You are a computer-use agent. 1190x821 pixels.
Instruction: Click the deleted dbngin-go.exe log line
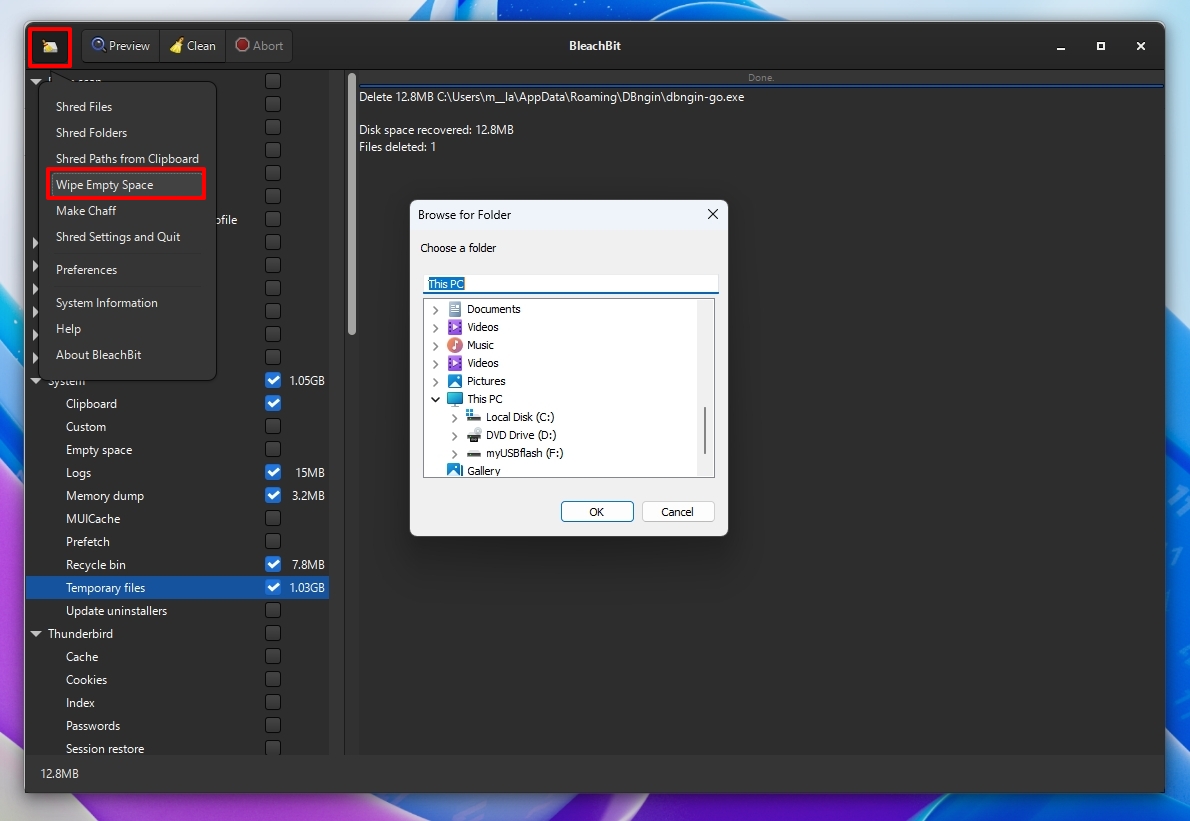pyautogui.click(x=552, y=97)
